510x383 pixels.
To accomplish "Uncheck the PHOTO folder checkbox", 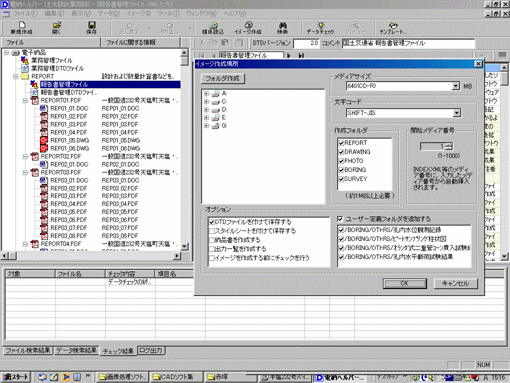I will point(341,161).
